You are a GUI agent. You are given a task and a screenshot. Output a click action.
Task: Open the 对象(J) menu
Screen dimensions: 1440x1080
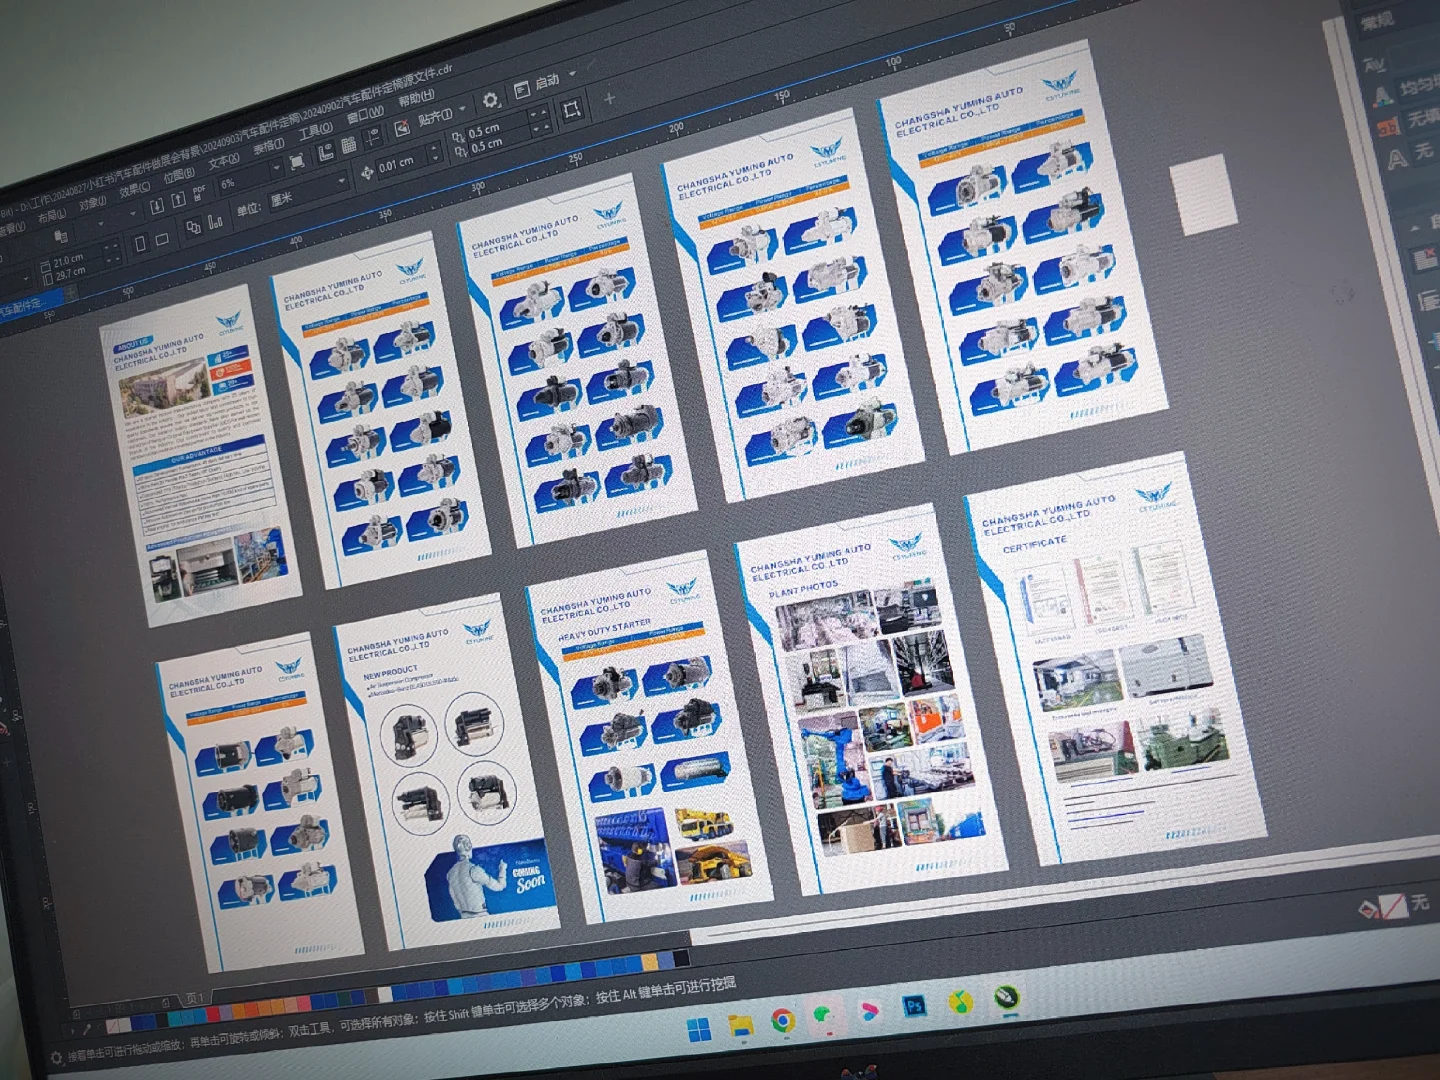tap(93, 202)
